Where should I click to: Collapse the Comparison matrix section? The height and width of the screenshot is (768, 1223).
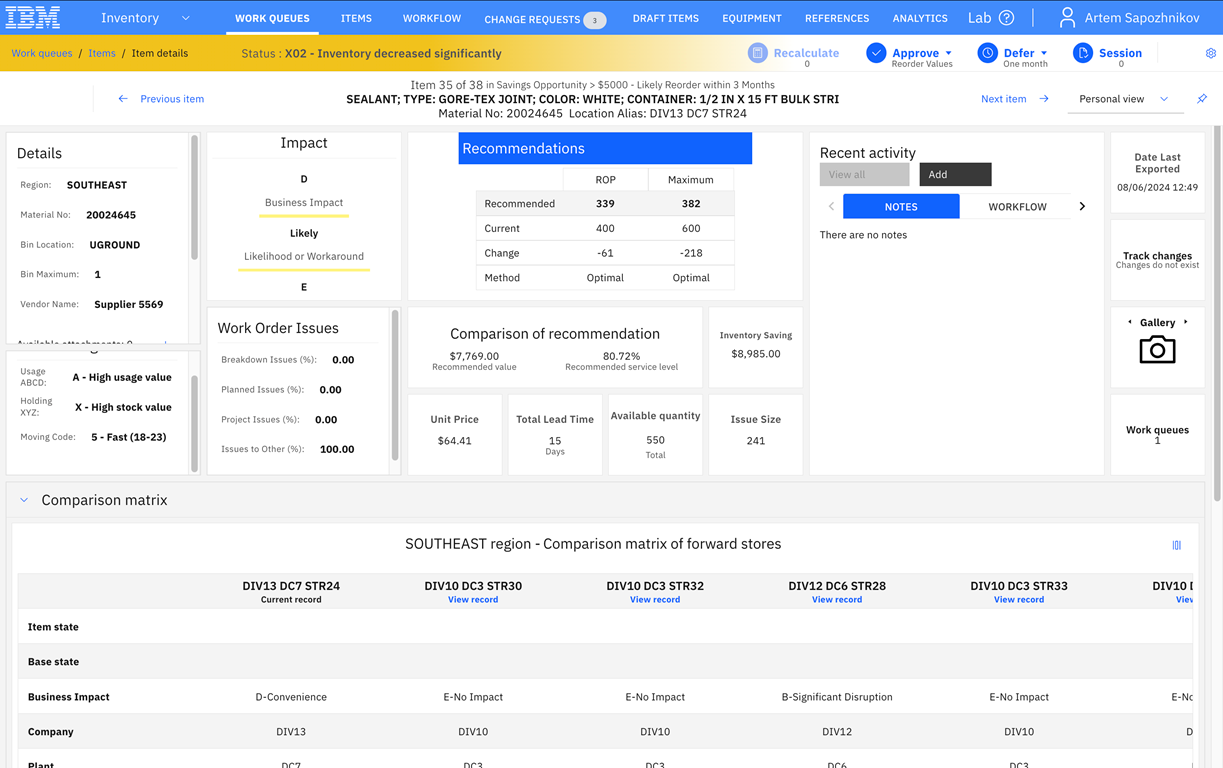pyautogui.click(x=24, y=500)
